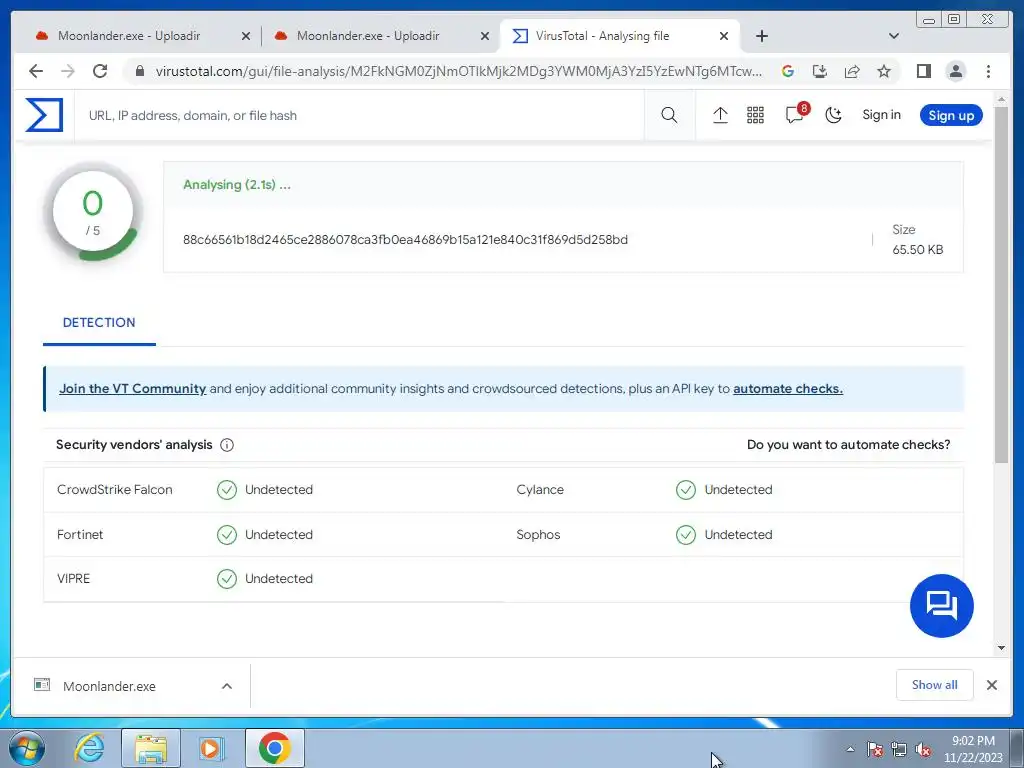Click the file hash text 88c66561b18d...

(405, 240)
